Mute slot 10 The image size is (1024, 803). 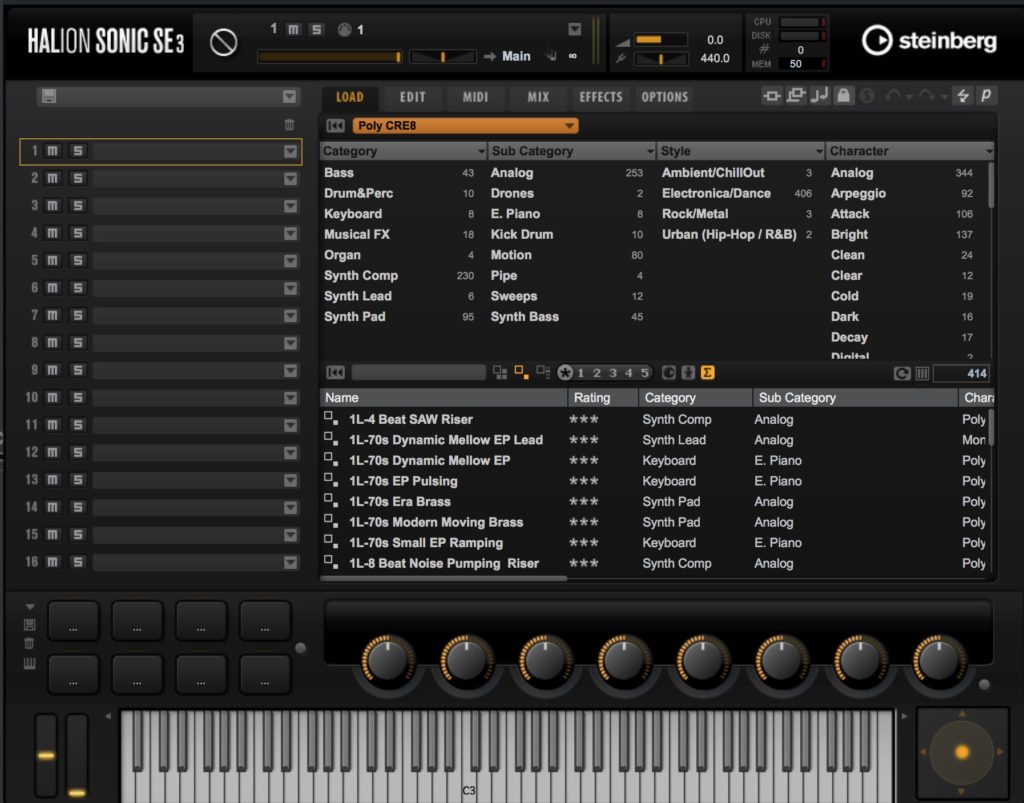click(x=52, y=398)
